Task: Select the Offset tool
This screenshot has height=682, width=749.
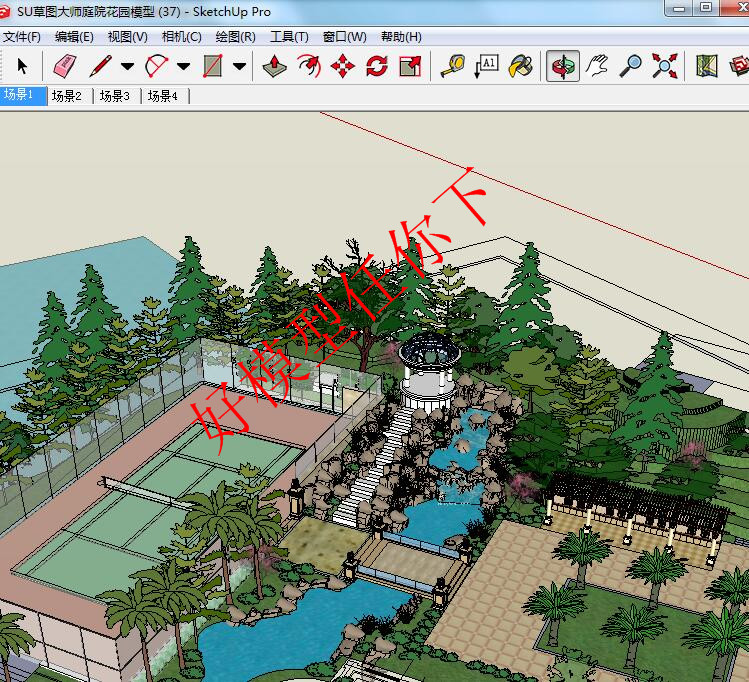Action: coord(309,66)
